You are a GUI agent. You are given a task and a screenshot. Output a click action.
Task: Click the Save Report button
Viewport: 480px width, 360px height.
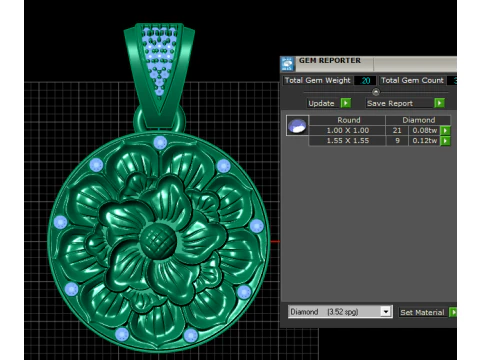399,103
